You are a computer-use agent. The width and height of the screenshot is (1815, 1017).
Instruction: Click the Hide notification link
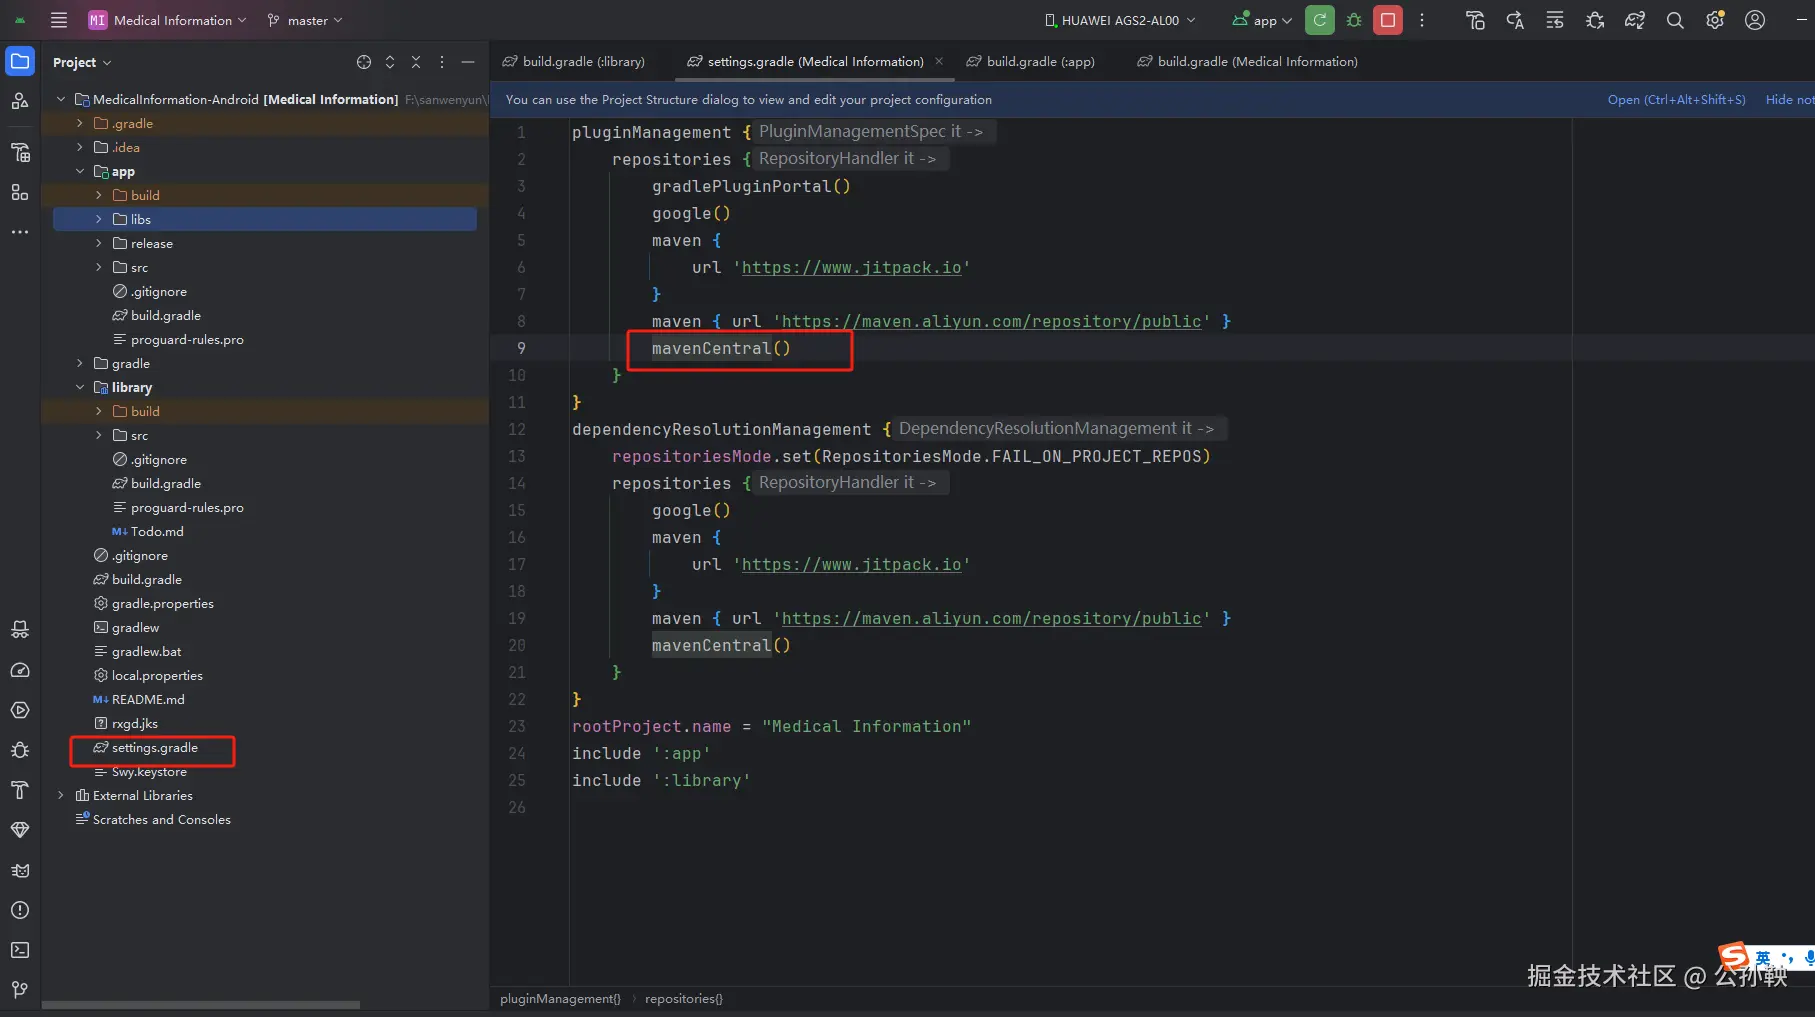1789,99
